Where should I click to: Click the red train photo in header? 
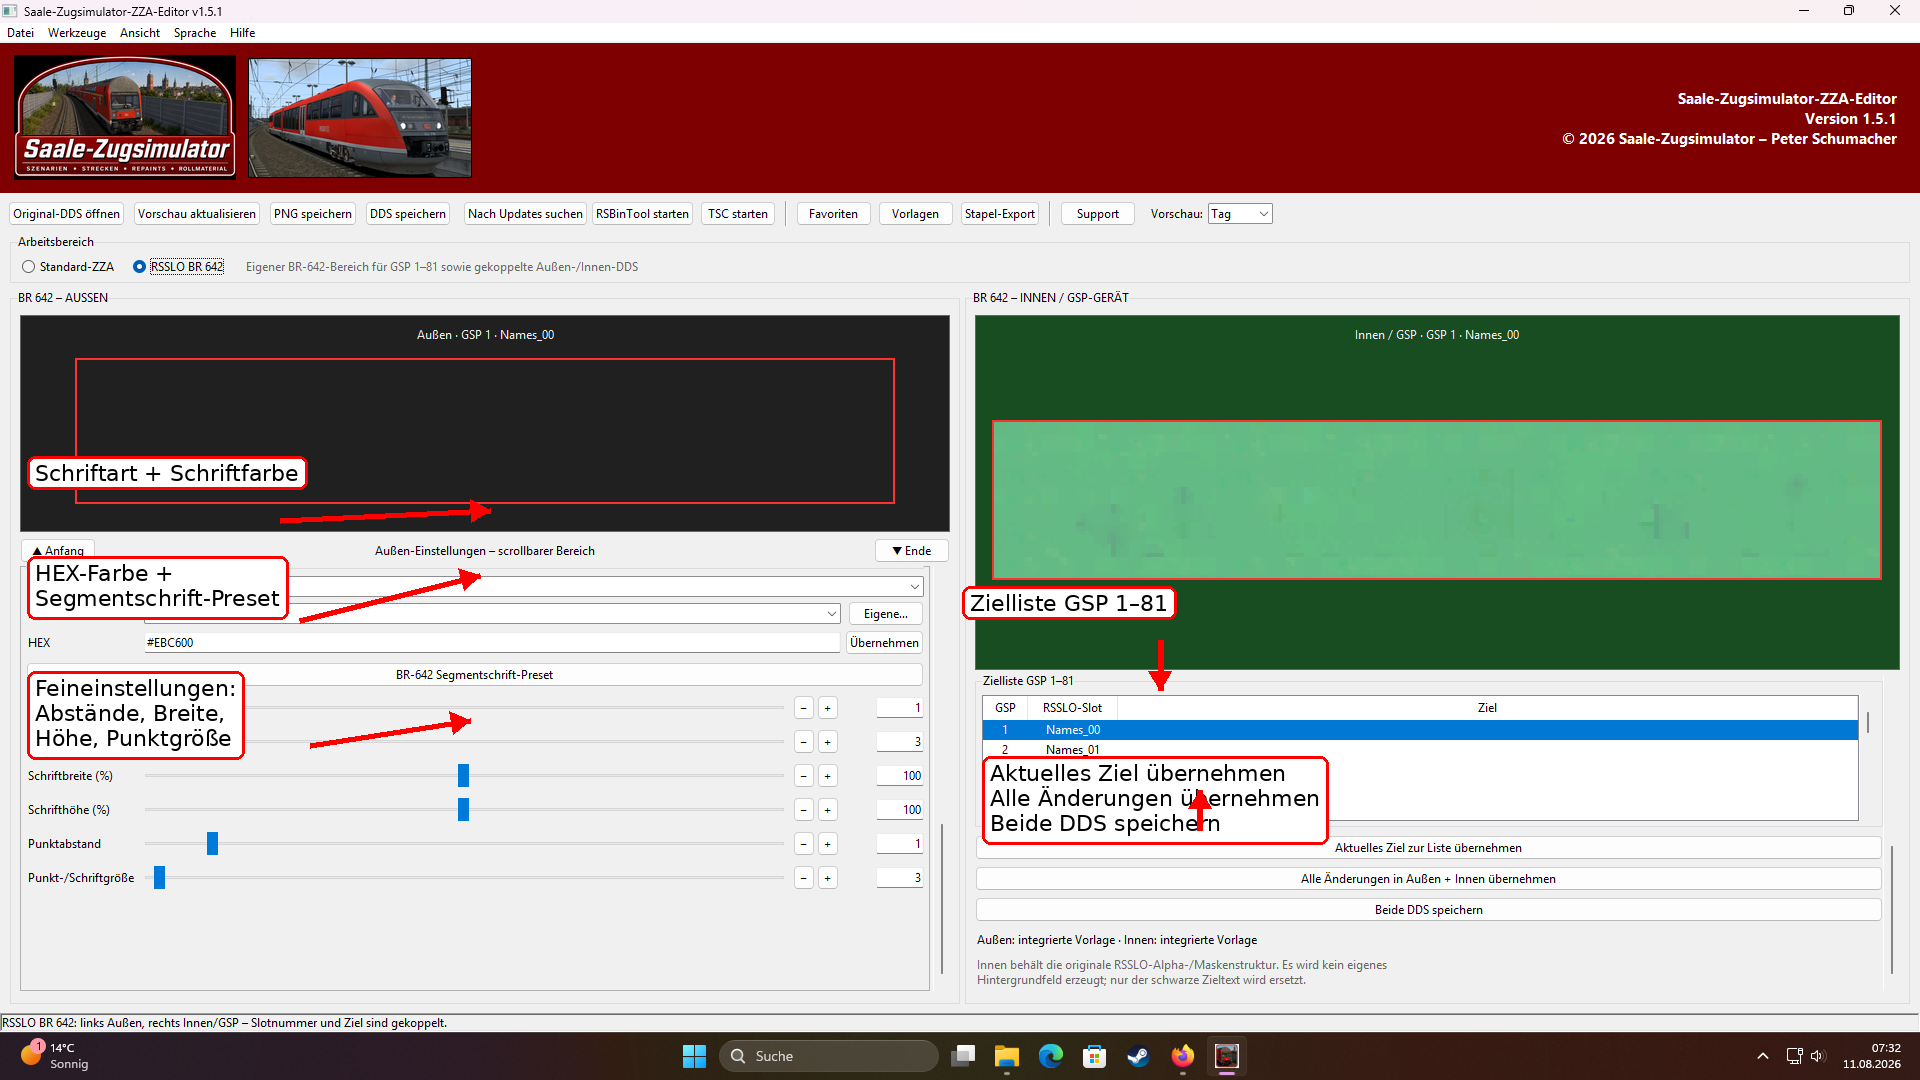coord(360,117)
